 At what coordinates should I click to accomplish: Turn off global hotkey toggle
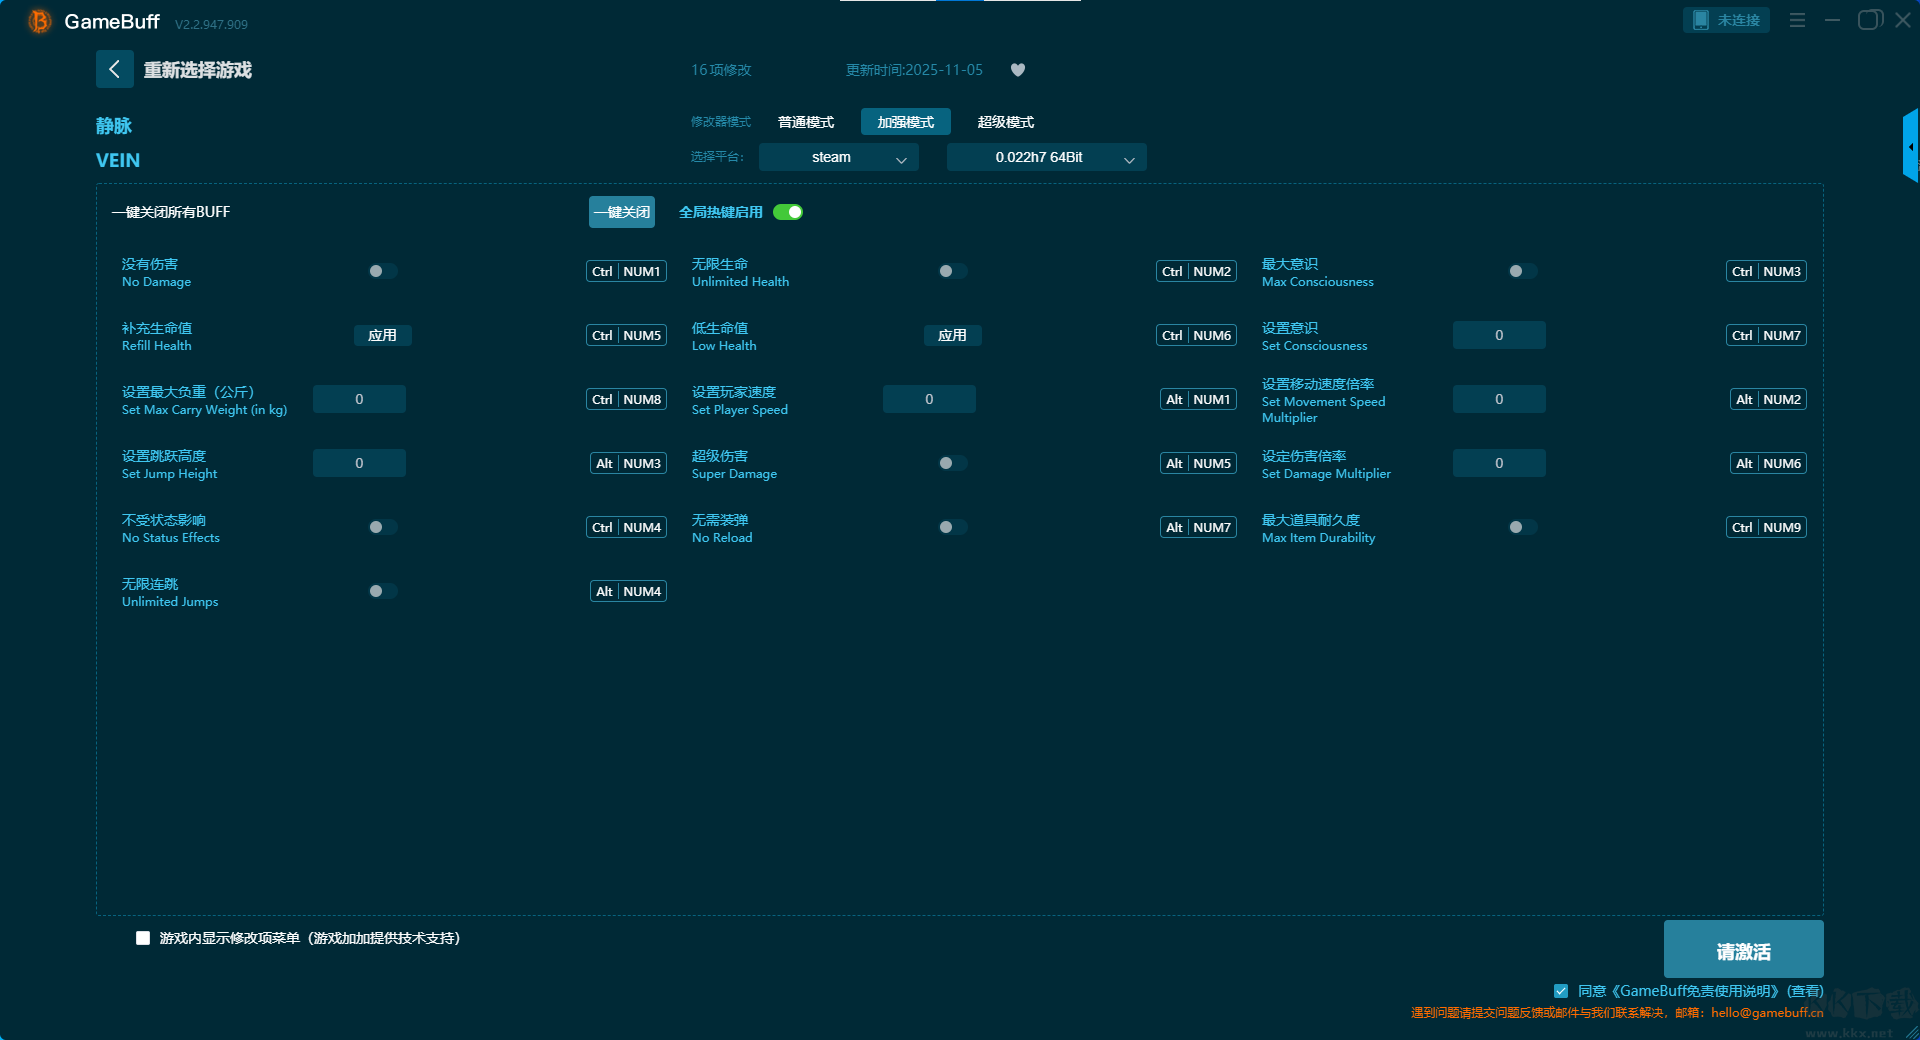point(788,212)
